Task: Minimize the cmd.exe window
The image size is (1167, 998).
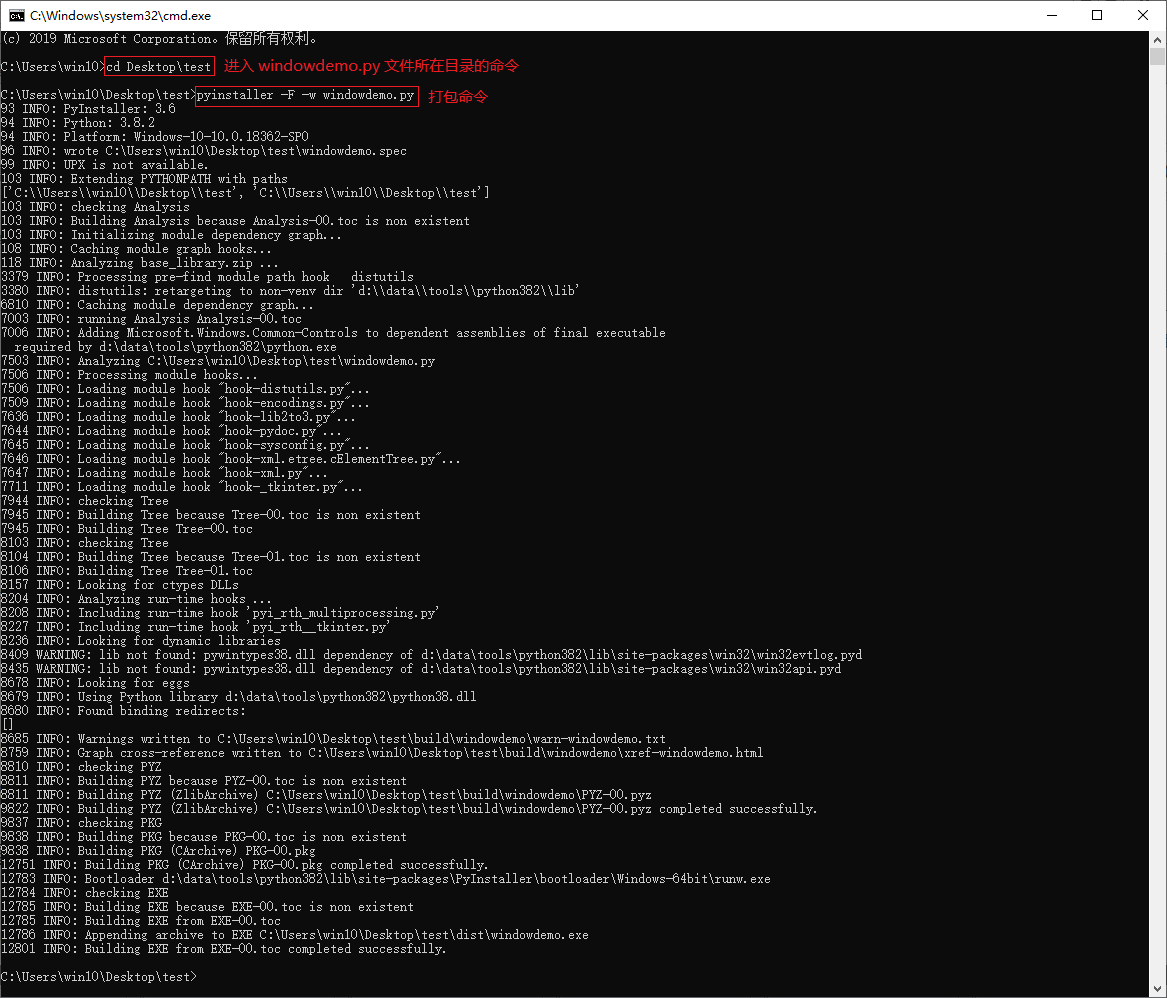Action: [x=1052, y=16]
